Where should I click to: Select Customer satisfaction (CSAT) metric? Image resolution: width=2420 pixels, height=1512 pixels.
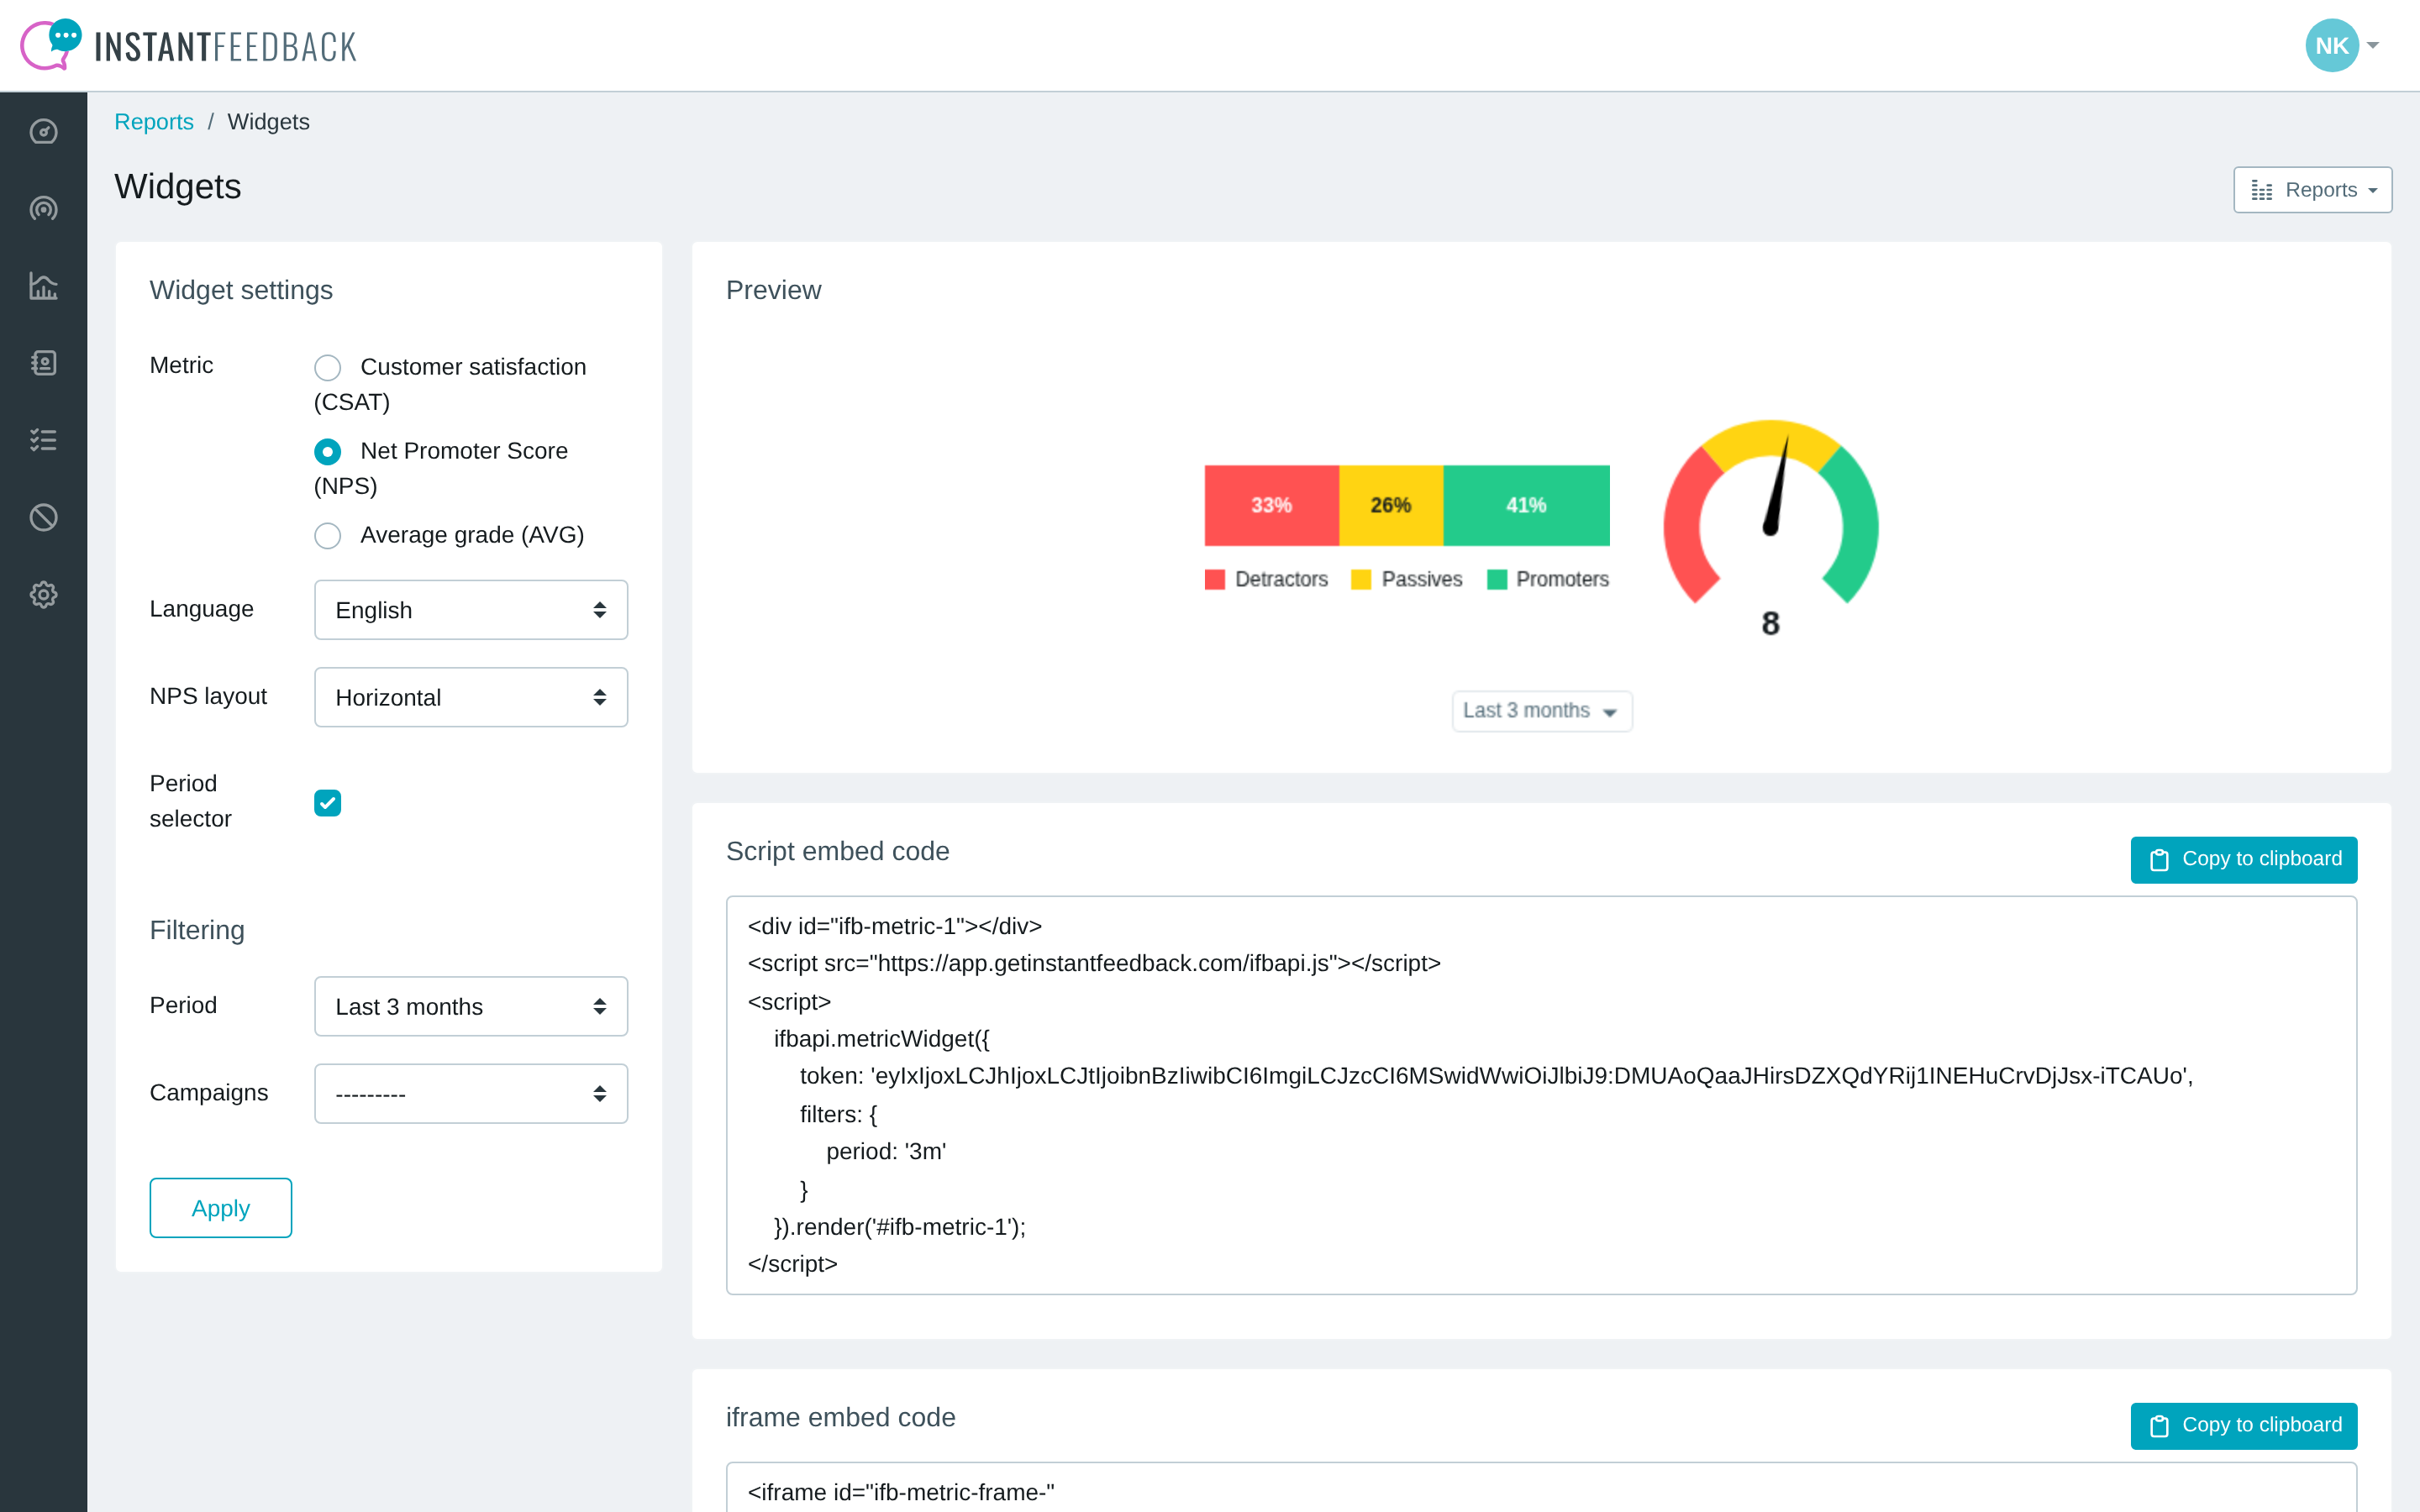(x=327, y=367)
